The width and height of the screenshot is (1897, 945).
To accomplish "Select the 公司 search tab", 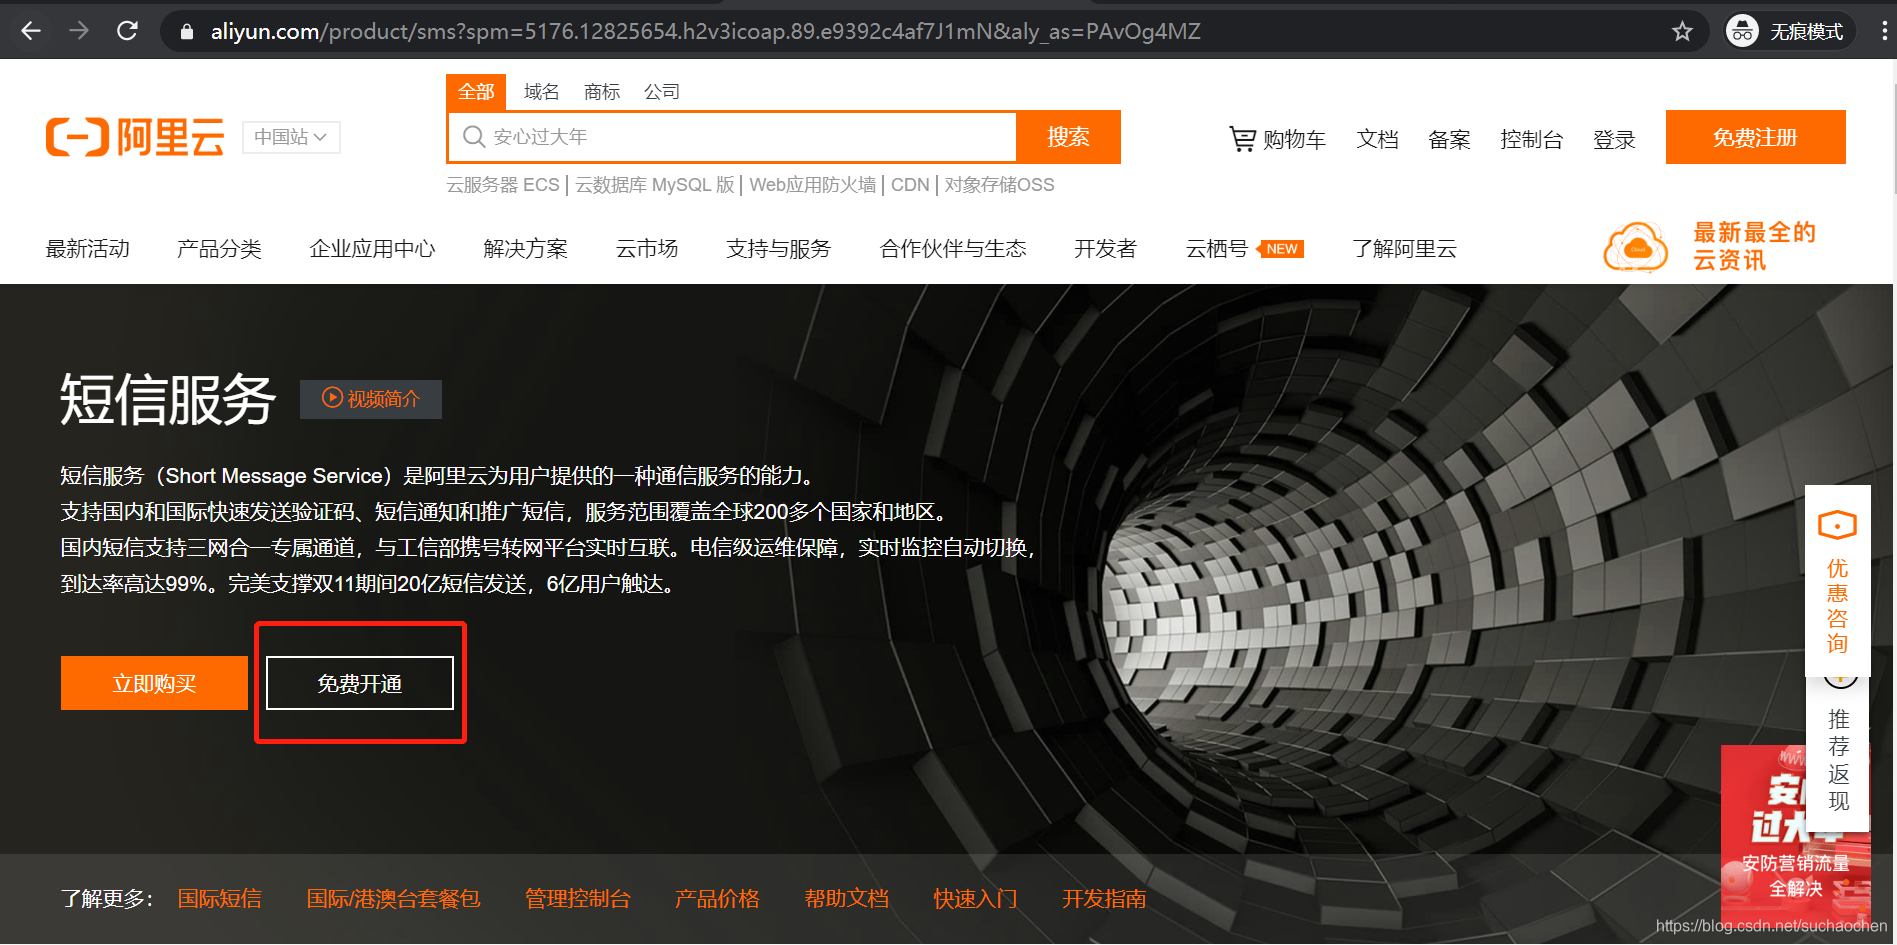I will (662, 92).
